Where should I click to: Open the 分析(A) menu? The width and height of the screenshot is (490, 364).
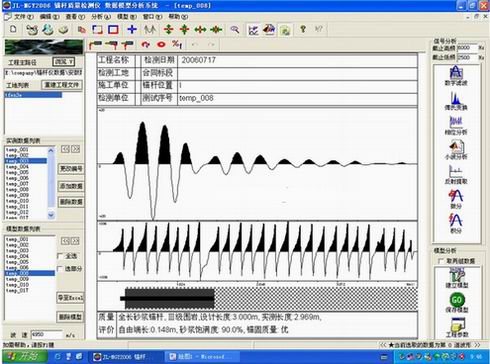(x=100, y=16)
